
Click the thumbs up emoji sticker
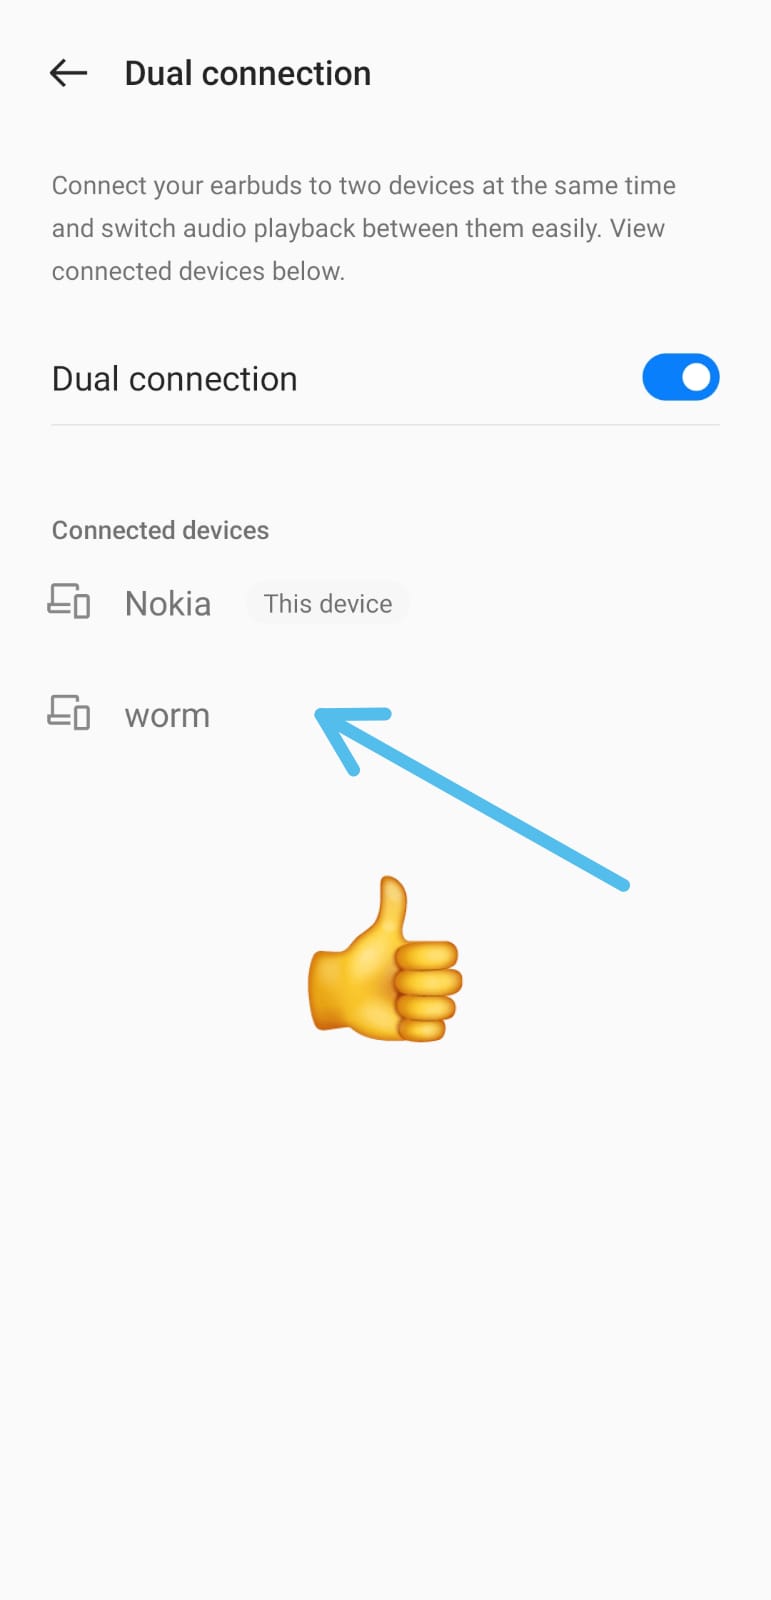tap(385, 960)
